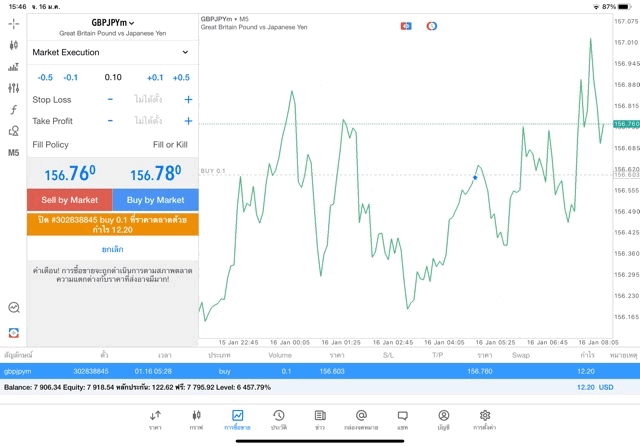Tap the 12.20 USD total profit
This screenshot has width=640, height=447.
click(x=595, y=387)
